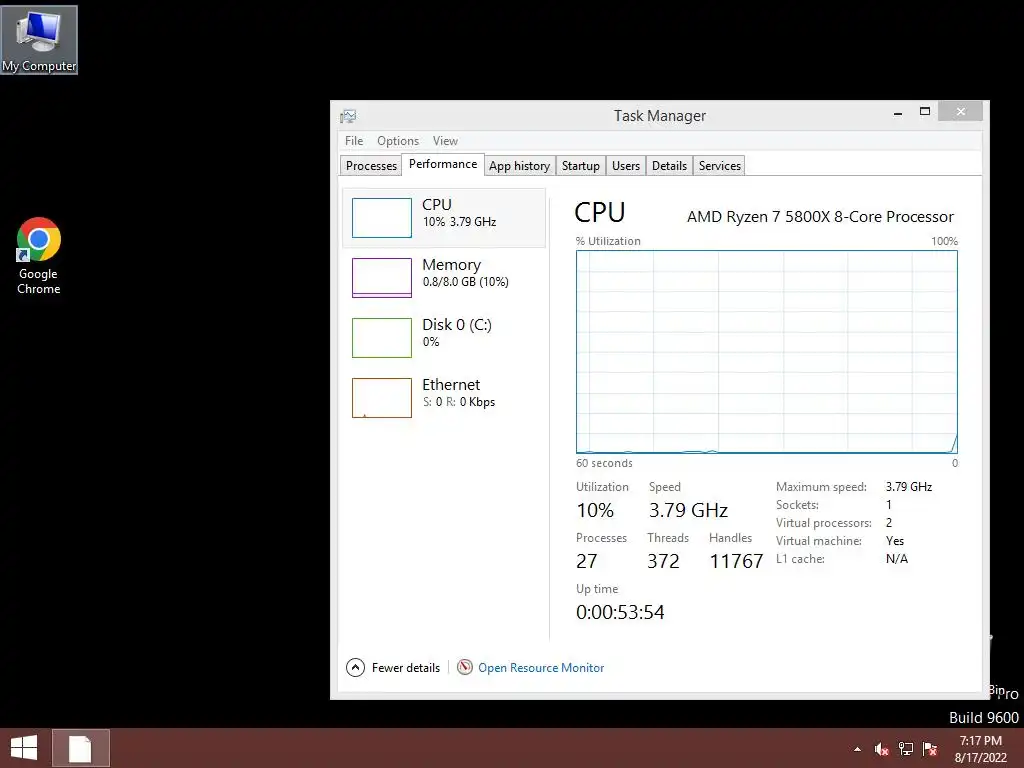Click the Sockets label
This screenshot has height=768, width=1024.
coord(797,505)
